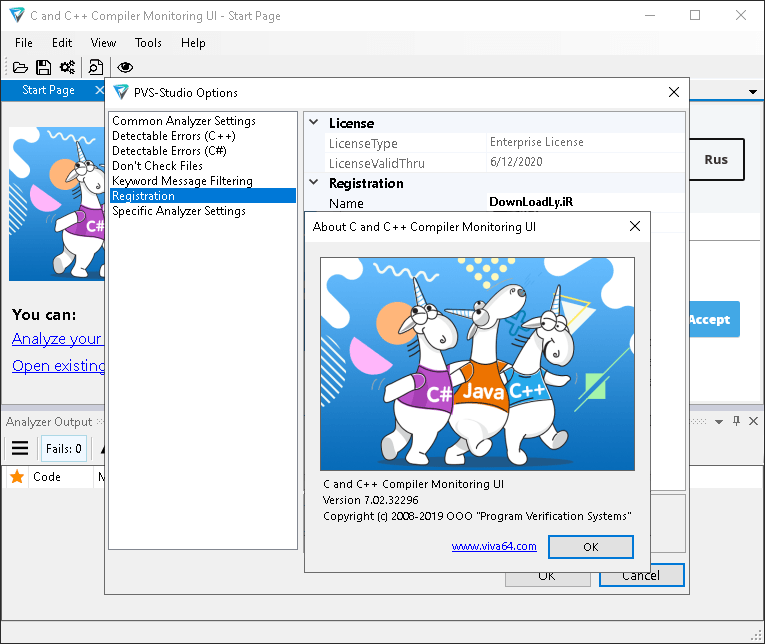The image size is (765, 644).
Task: Close the About dialog with X
Action: click(634, 226)
